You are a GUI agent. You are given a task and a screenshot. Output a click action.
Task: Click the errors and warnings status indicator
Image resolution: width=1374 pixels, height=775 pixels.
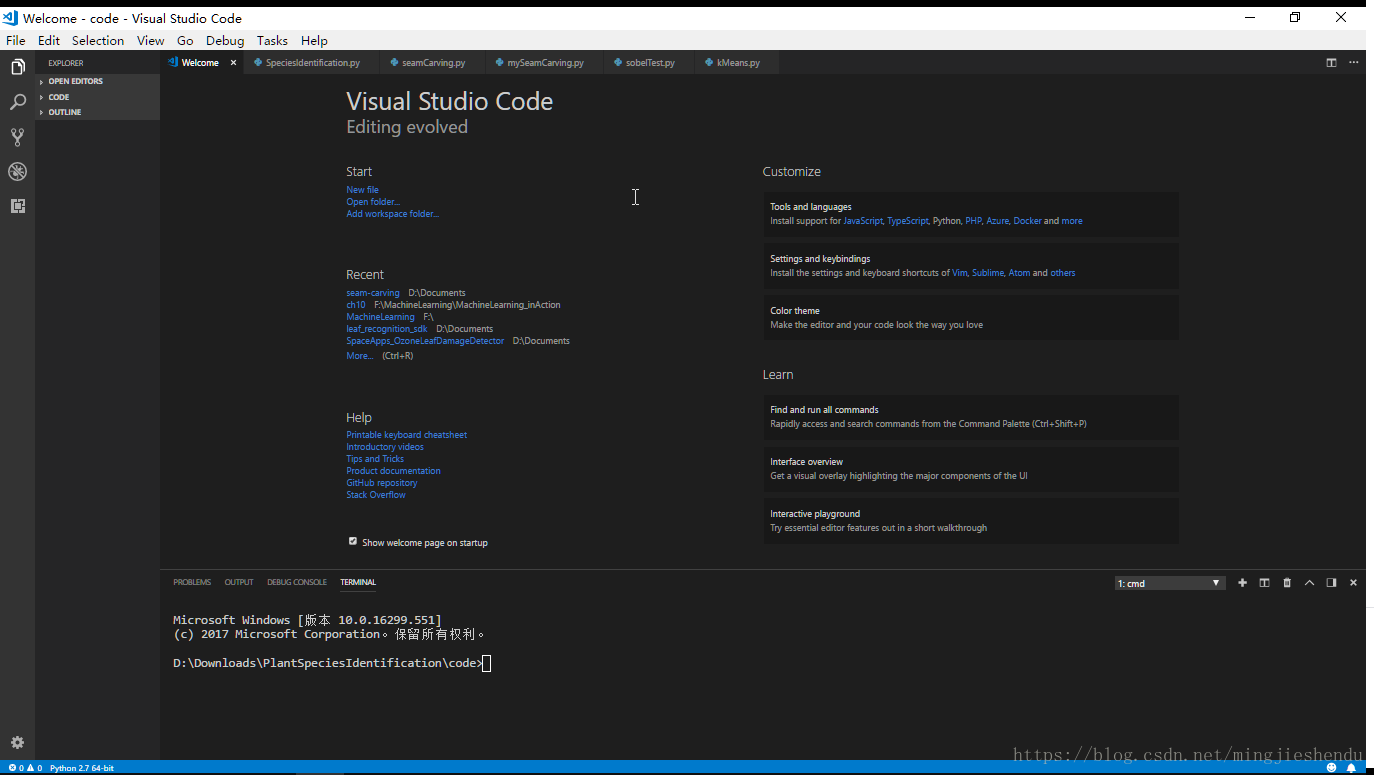(x=25, y=768)
